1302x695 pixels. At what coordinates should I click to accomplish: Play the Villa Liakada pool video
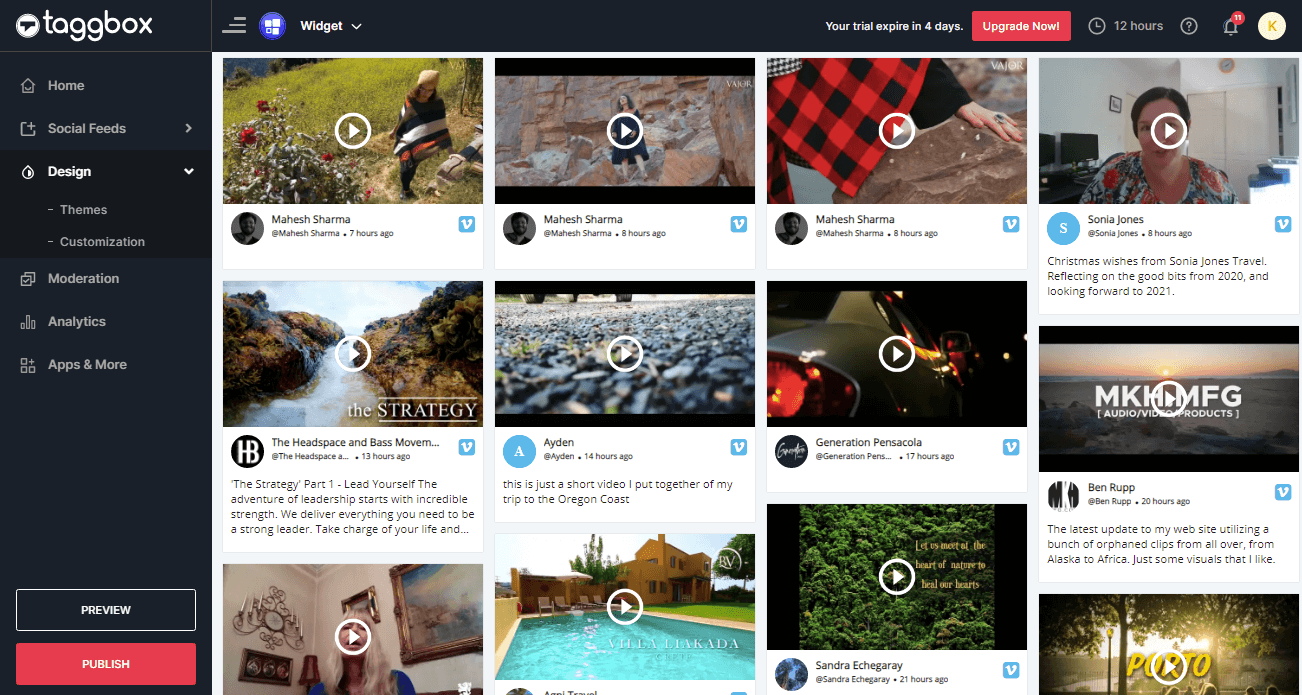click(x=625, y=606)
